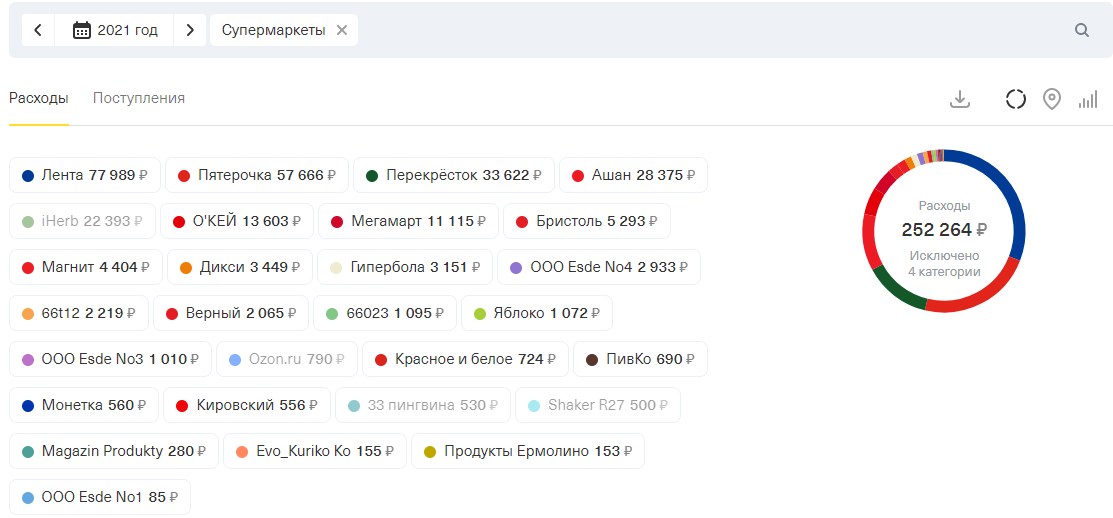
Task: Open the 2021 год date picker
Action: [x=114, y=30]
